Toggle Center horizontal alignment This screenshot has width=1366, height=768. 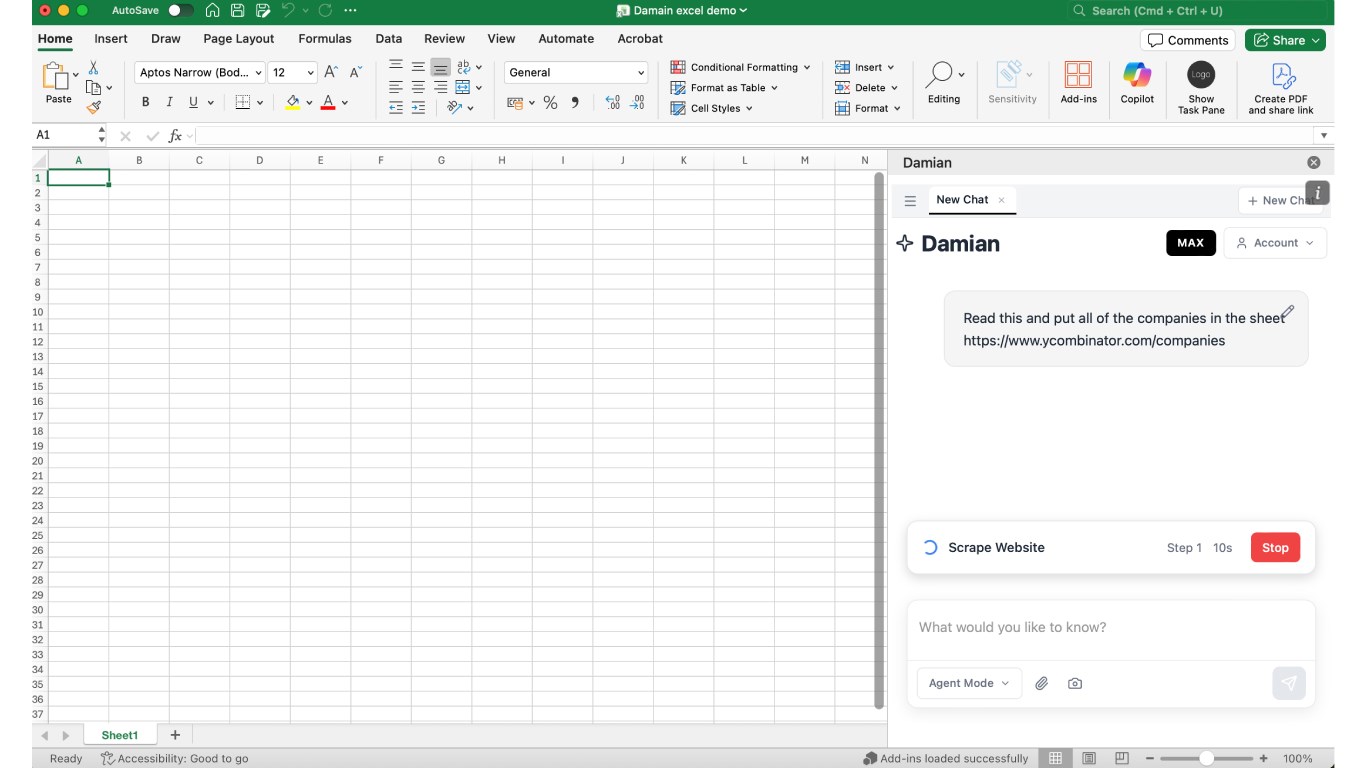click(418, 88)
